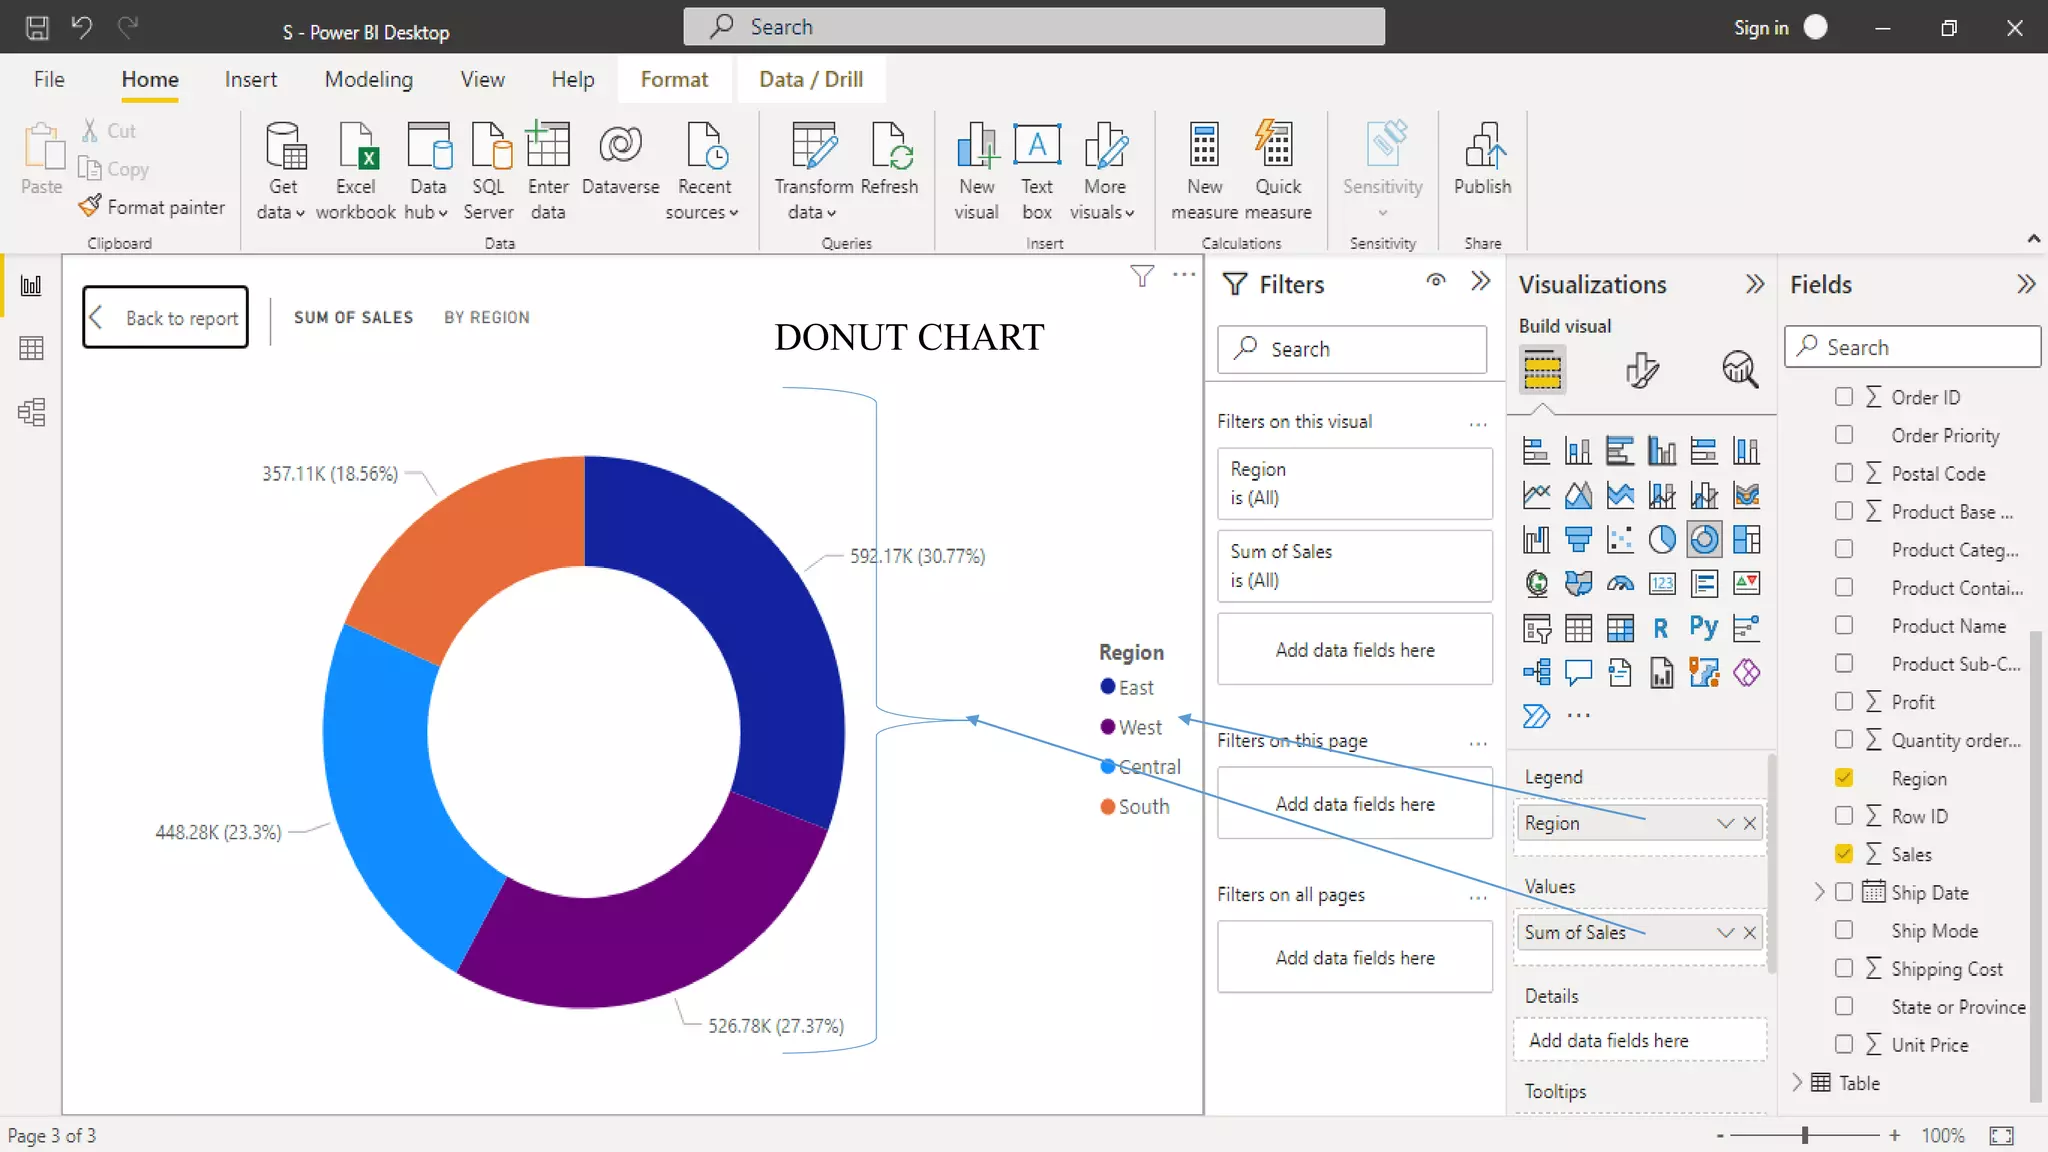The width and height of the screenshot is (2048, 1152).
Task: Click the title bar Search box
Action: coord(1034,27)
